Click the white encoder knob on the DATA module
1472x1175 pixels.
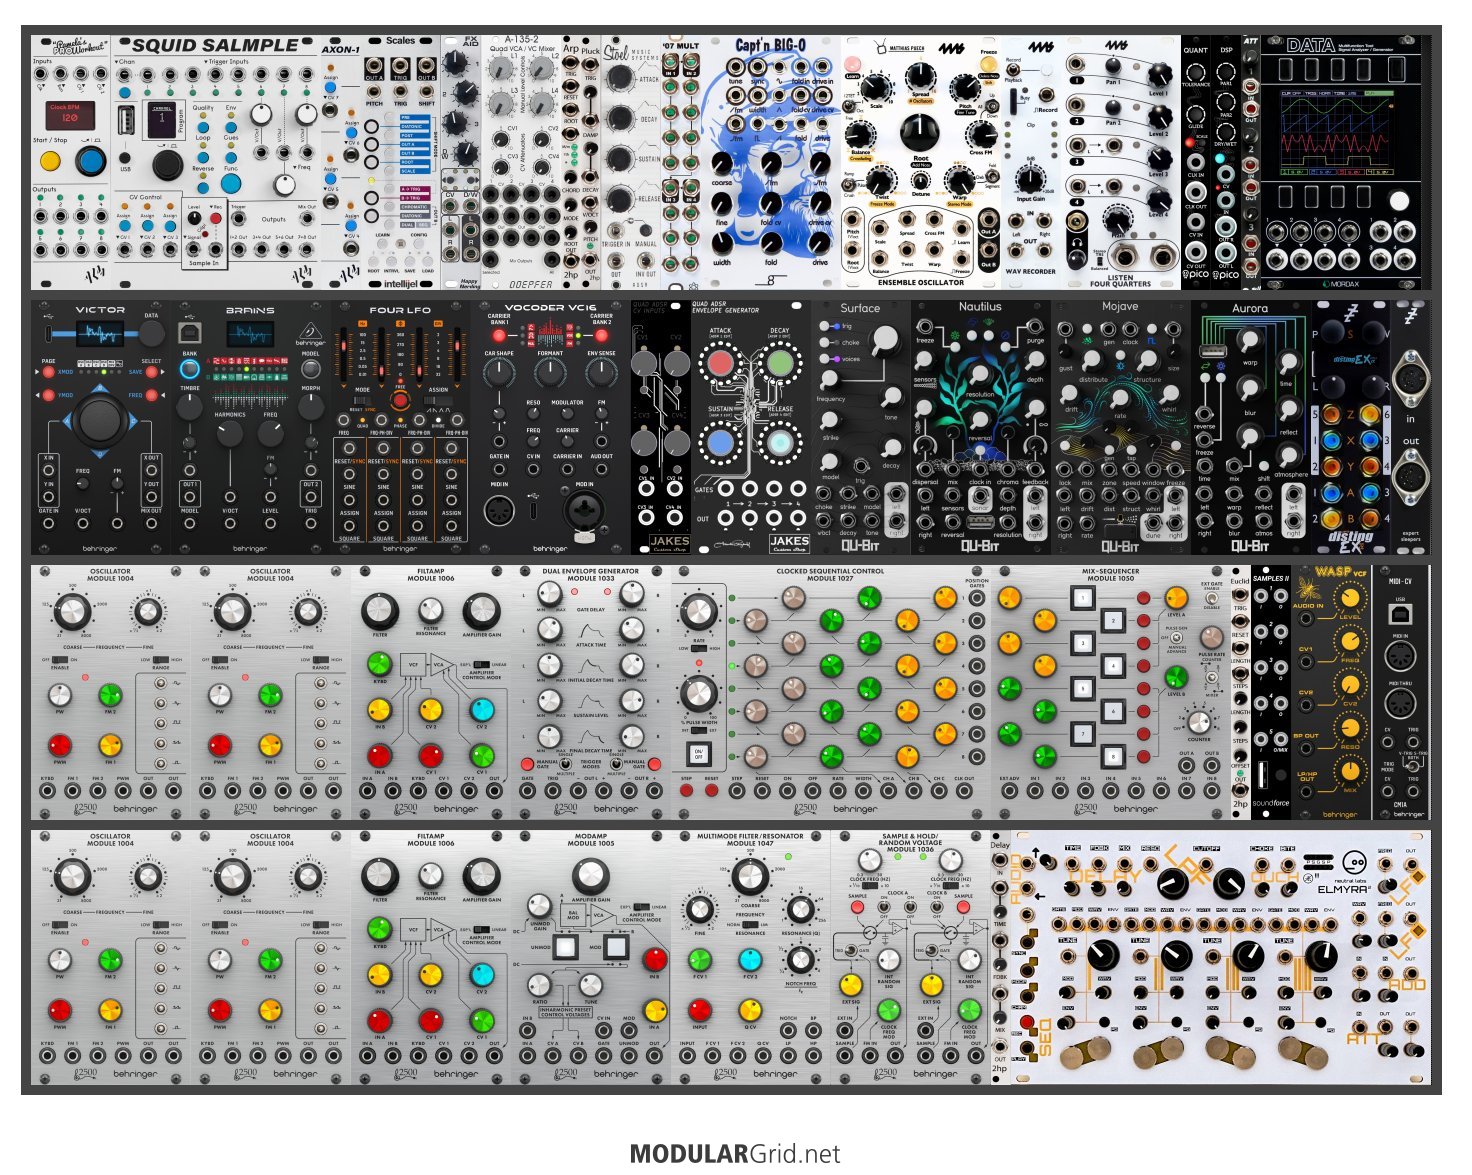[1399, 201]
